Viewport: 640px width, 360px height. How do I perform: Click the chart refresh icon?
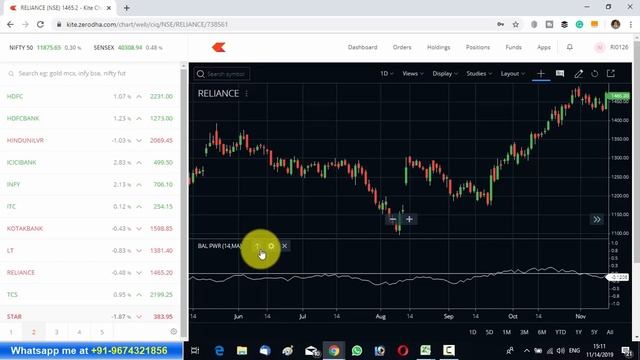click(595, 73)
